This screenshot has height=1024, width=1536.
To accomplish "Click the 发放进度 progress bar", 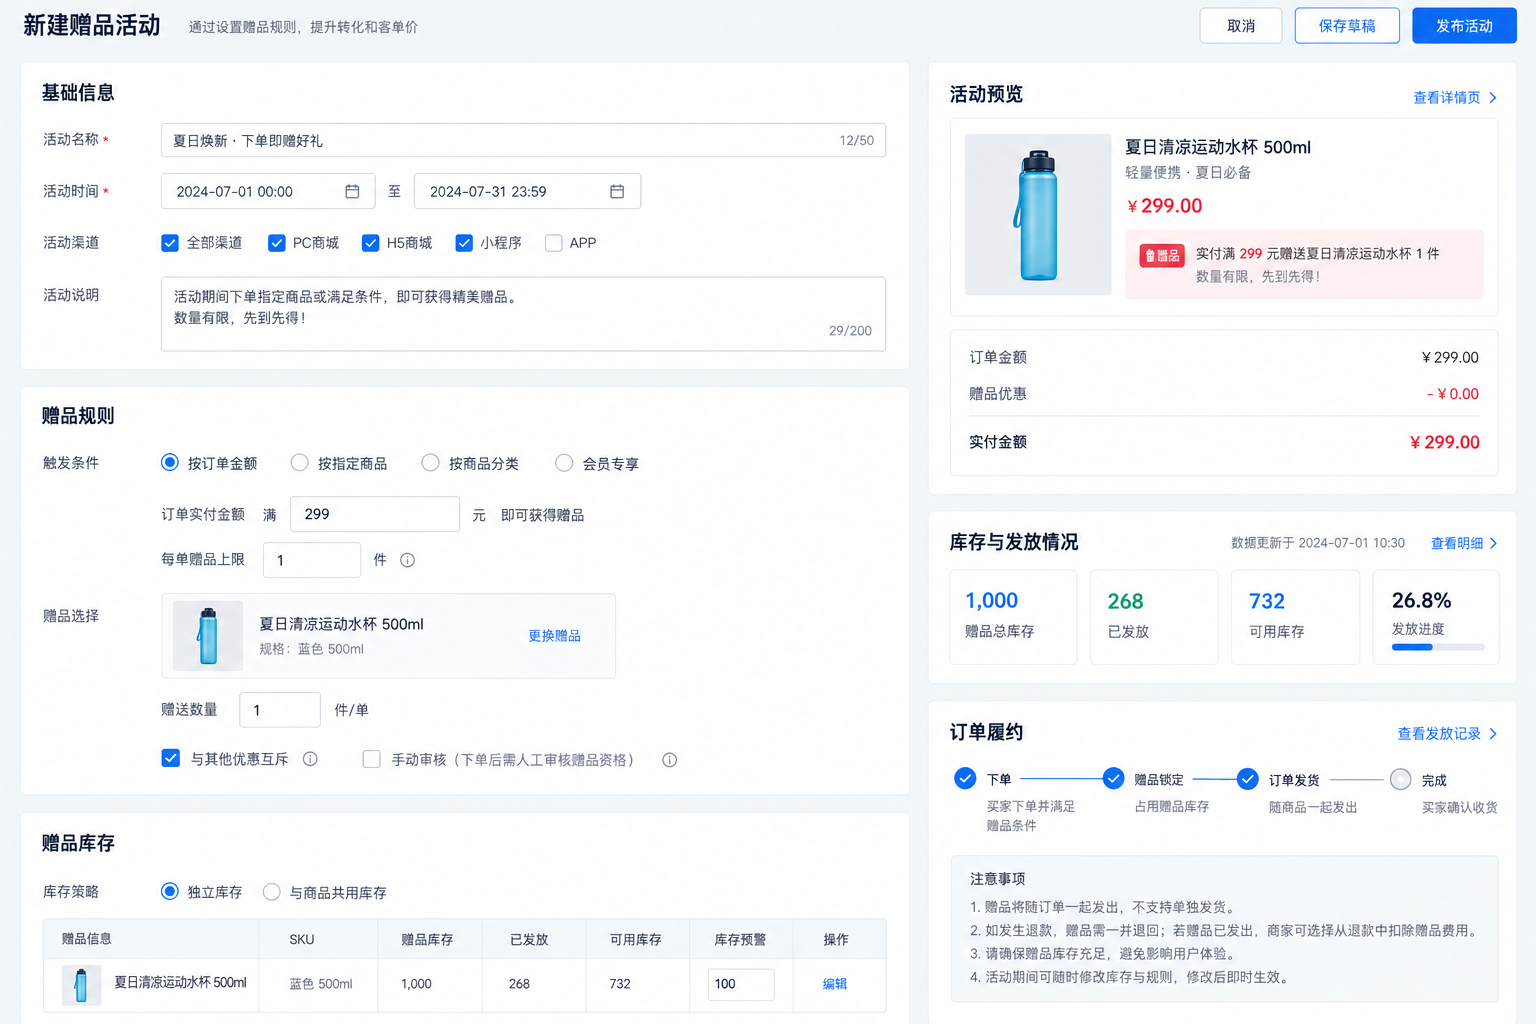I will point(1438,647).
